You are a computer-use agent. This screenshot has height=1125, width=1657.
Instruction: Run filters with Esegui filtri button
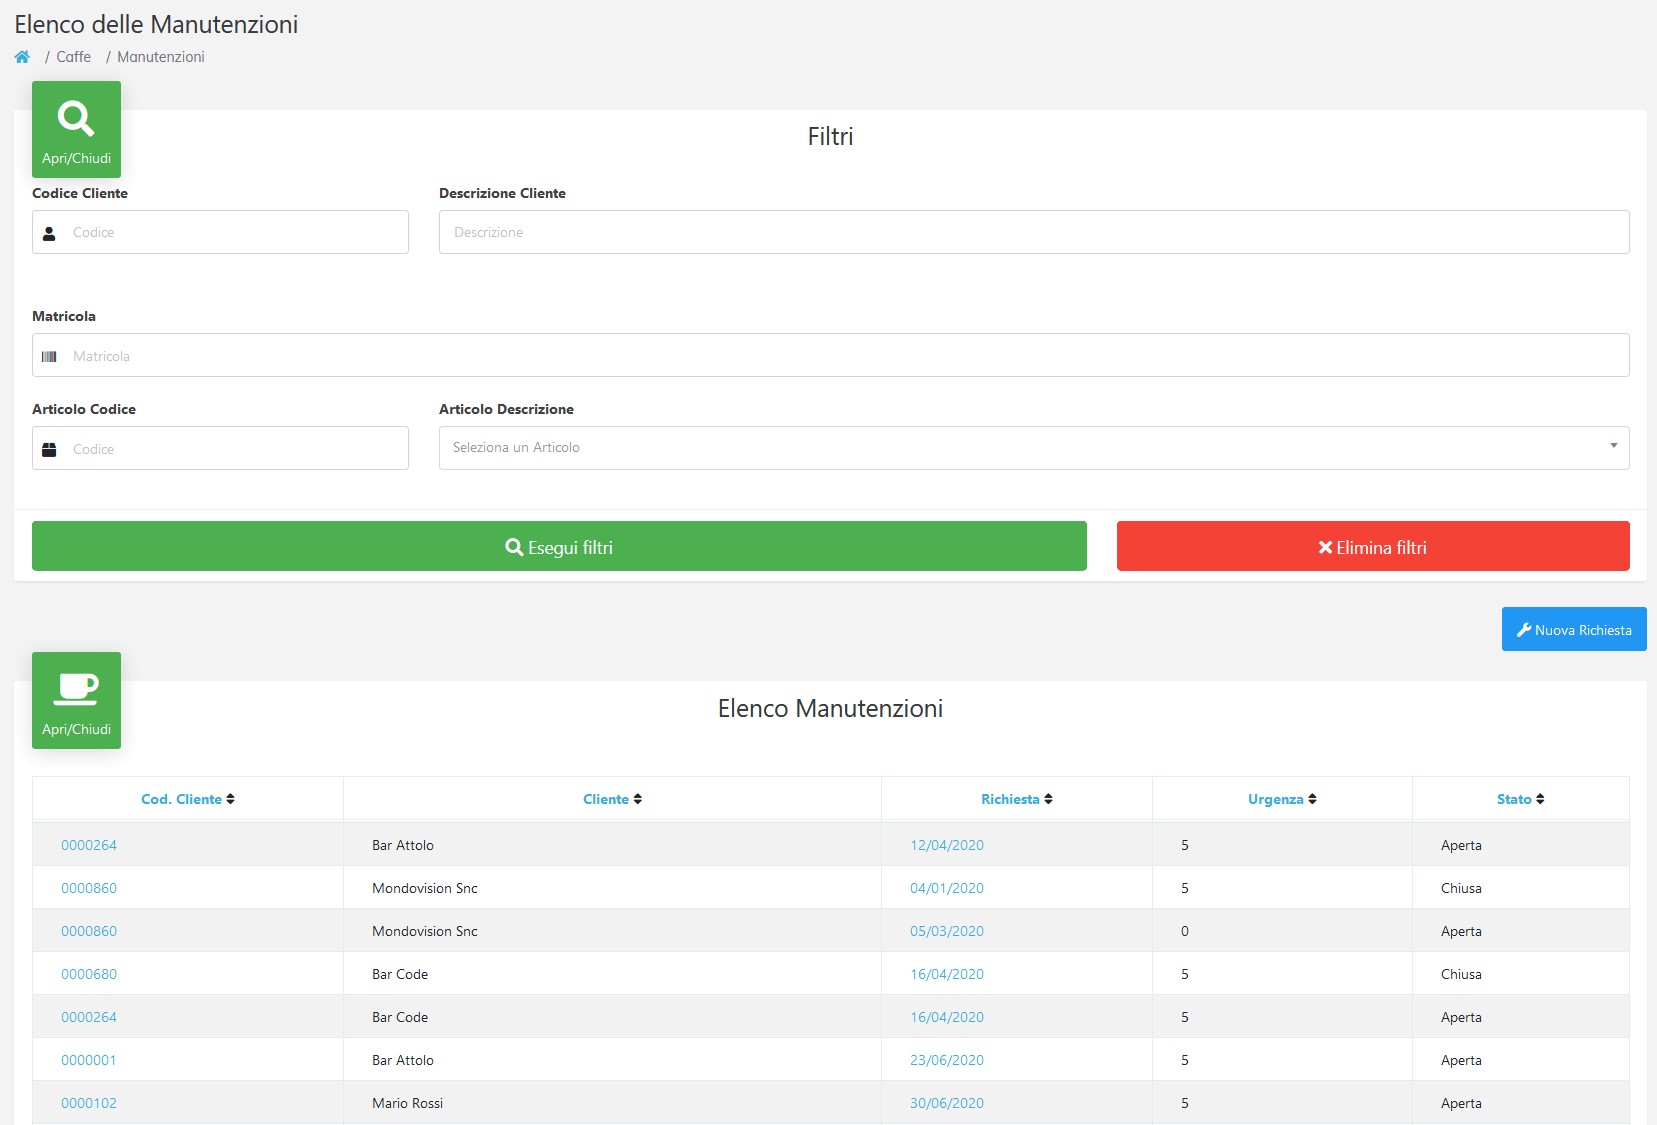559,546
